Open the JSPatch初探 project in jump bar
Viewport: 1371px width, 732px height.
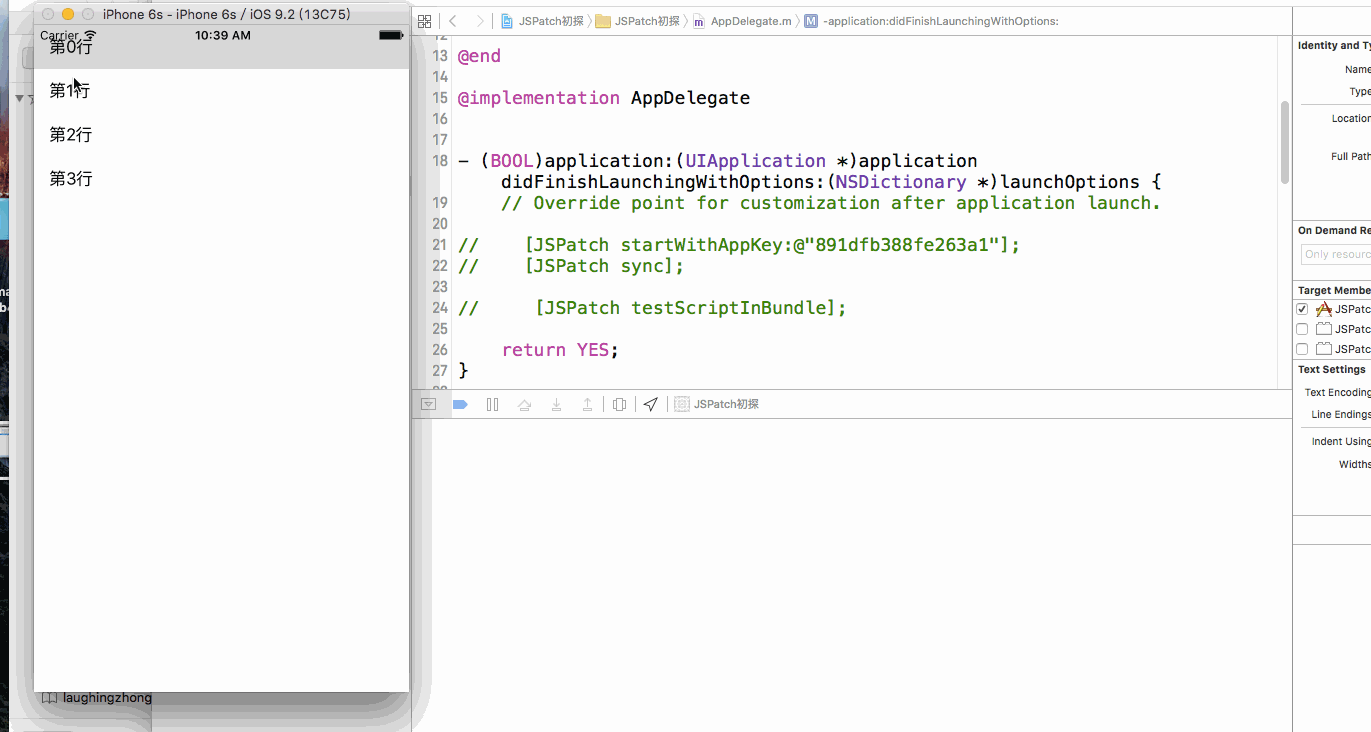[542, 21]
